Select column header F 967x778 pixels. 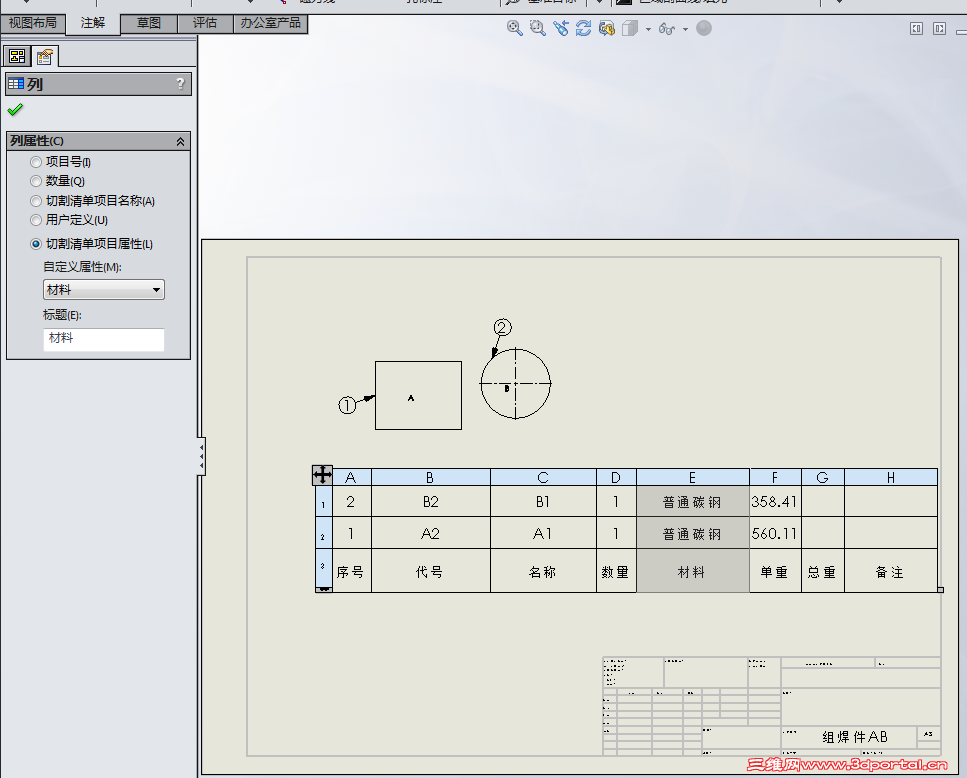pos(775,478)
